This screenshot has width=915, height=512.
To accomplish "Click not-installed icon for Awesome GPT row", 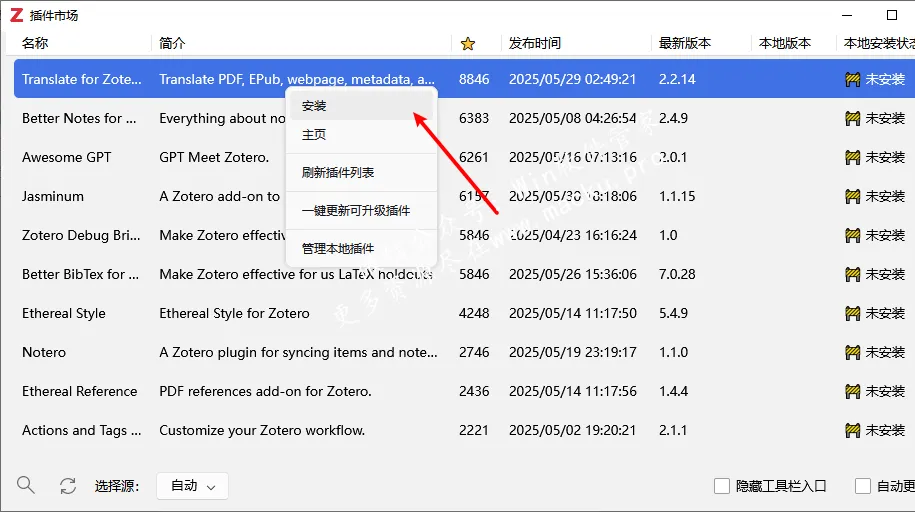I will point(853,158).
